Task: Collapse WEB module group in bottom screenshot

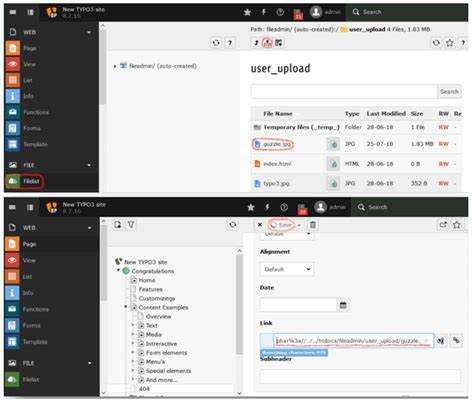Action: pyautogui.click(x=90, y=228)
